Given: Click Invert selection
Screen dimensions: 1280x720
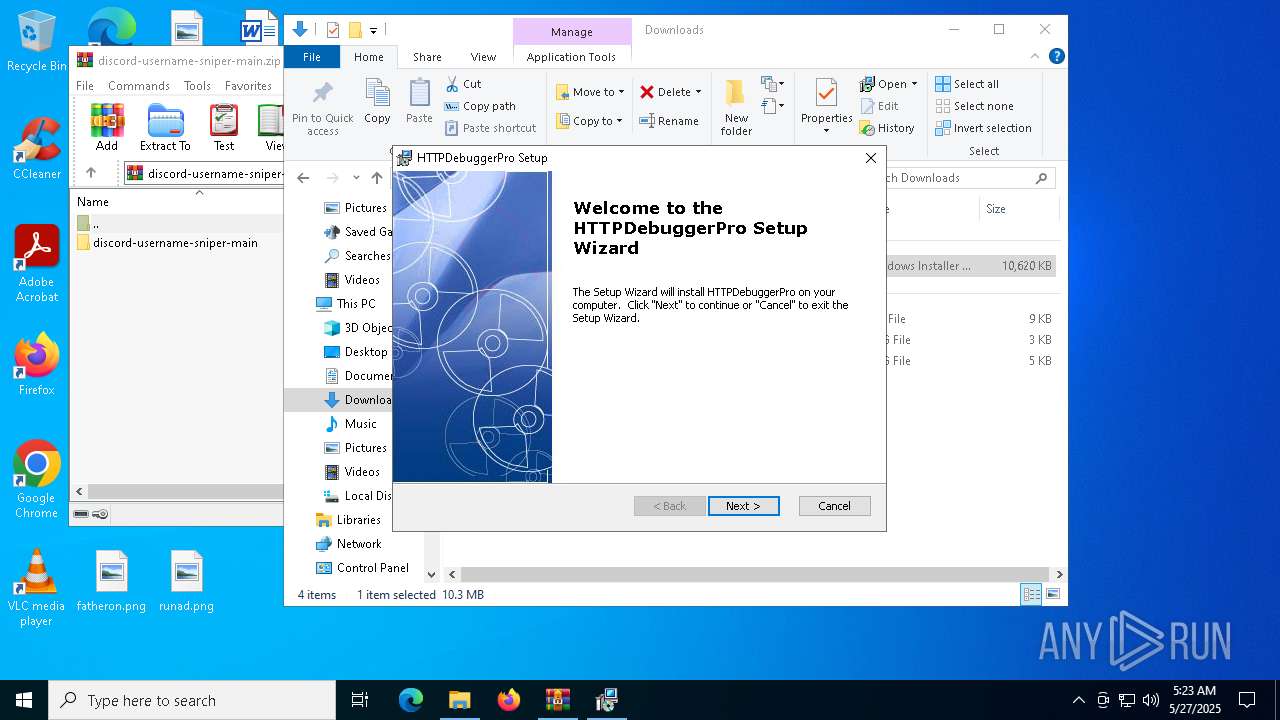Looking at the screenshot, I should [983, 128].
